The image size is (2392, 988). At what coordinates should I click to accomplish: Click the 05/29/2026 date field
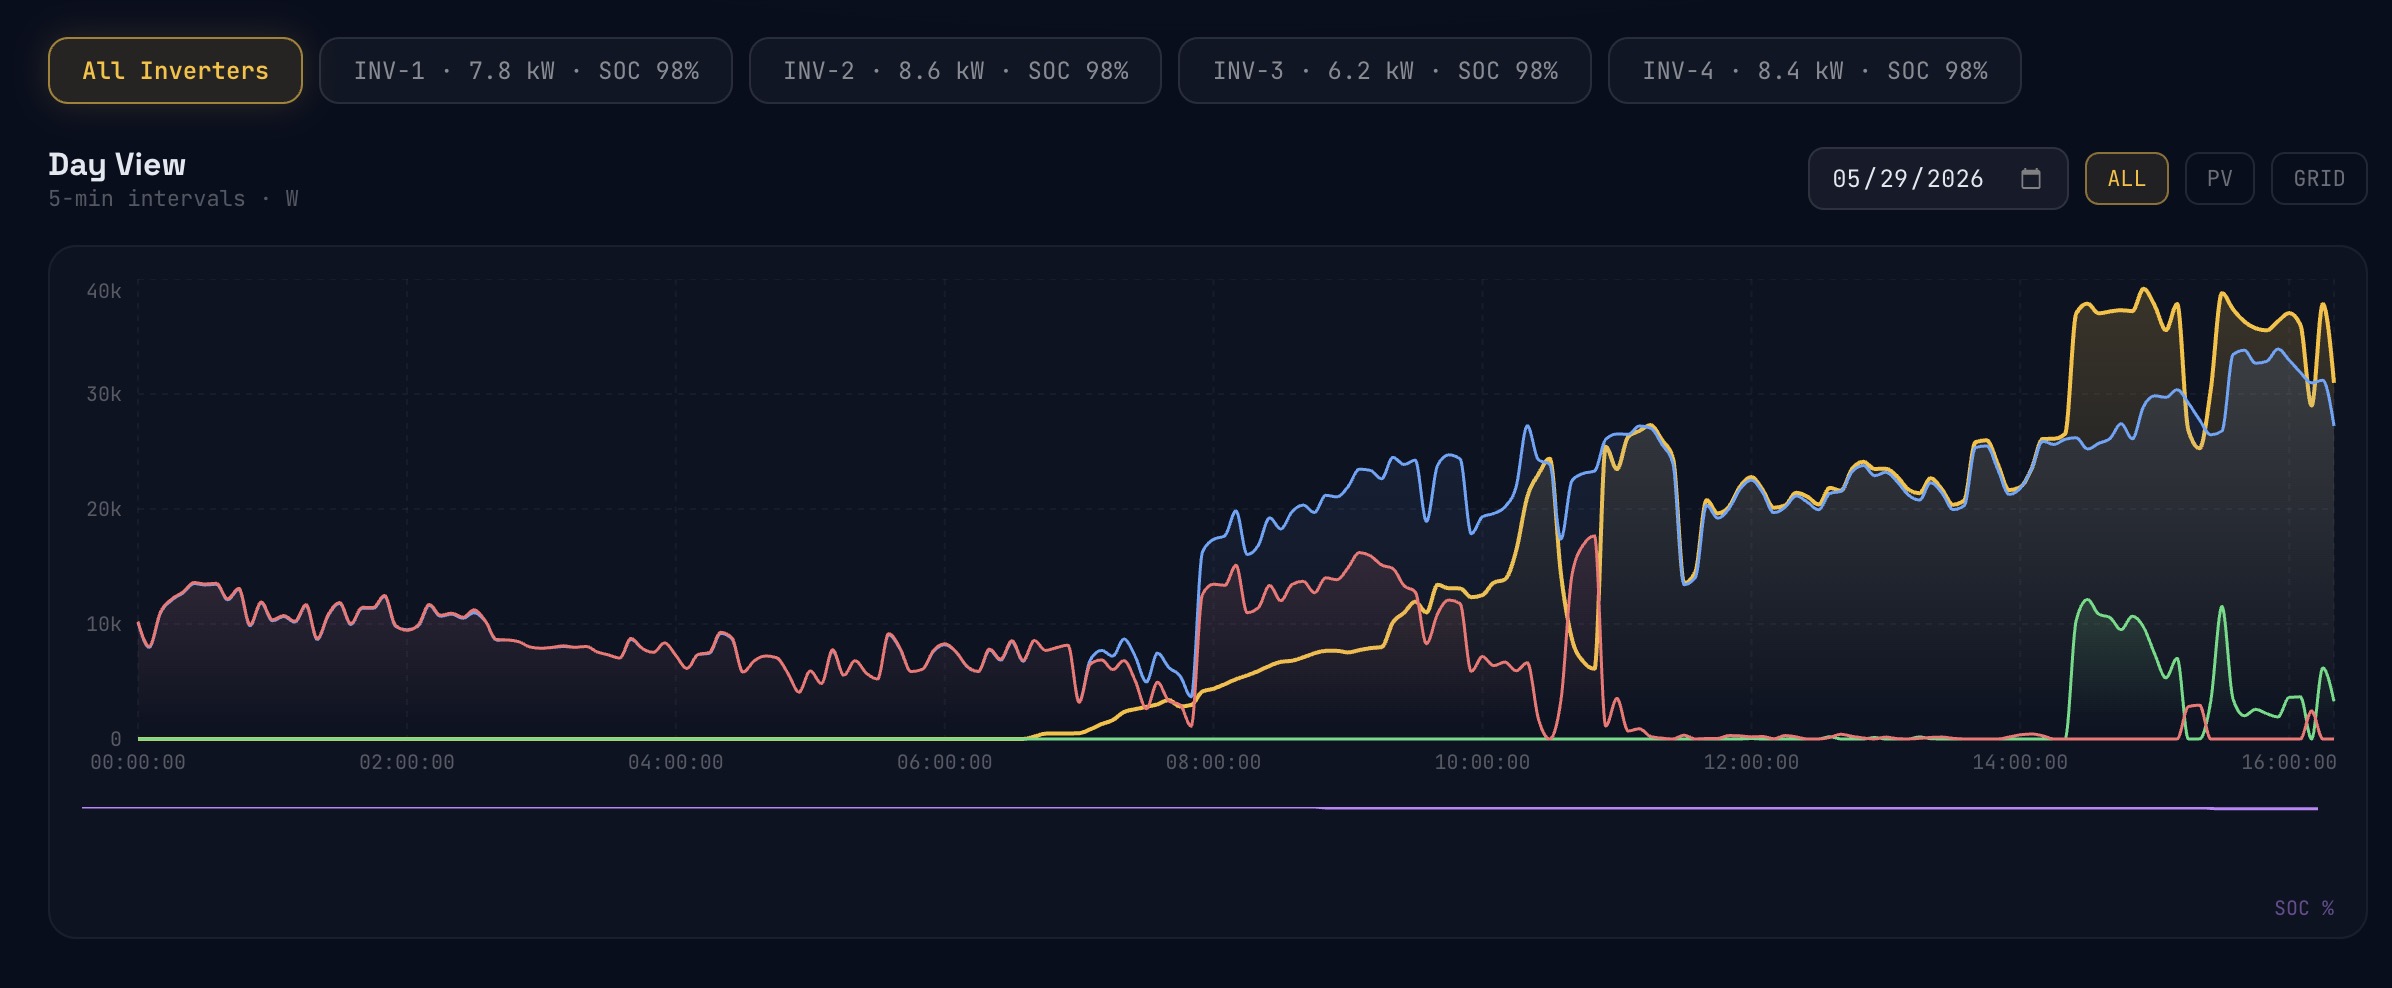1938,179
